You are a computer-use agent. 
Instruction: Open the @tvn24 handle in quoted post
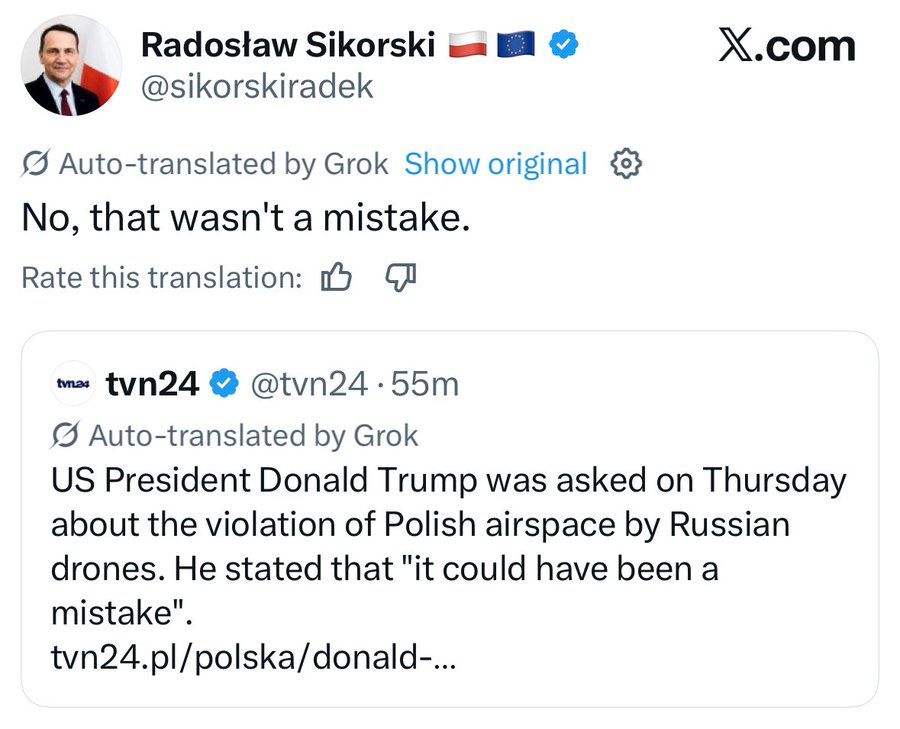pos(309,383)
